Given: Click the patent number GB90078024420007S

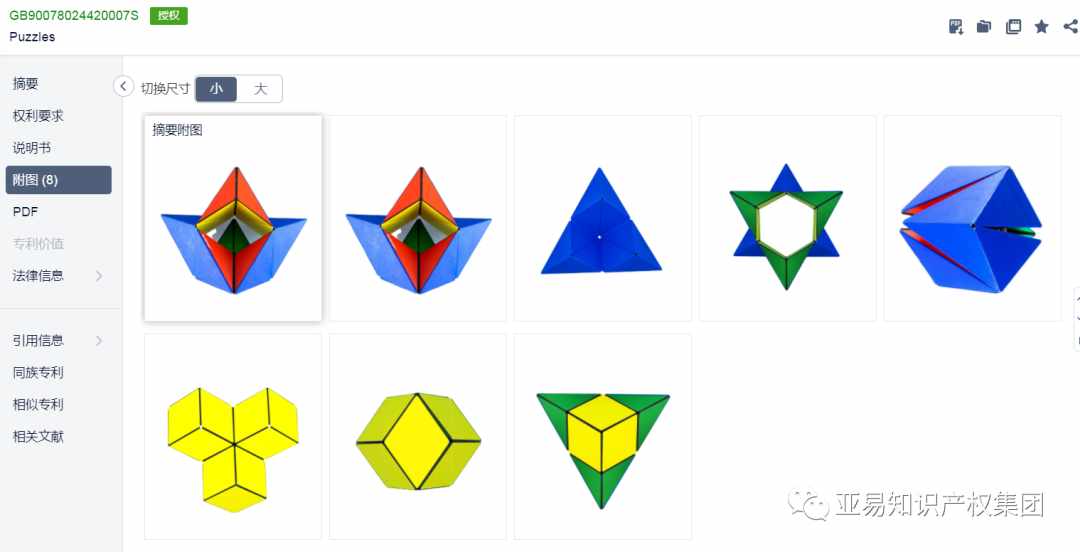Looking at the screenshot, I should pos(74,15).
